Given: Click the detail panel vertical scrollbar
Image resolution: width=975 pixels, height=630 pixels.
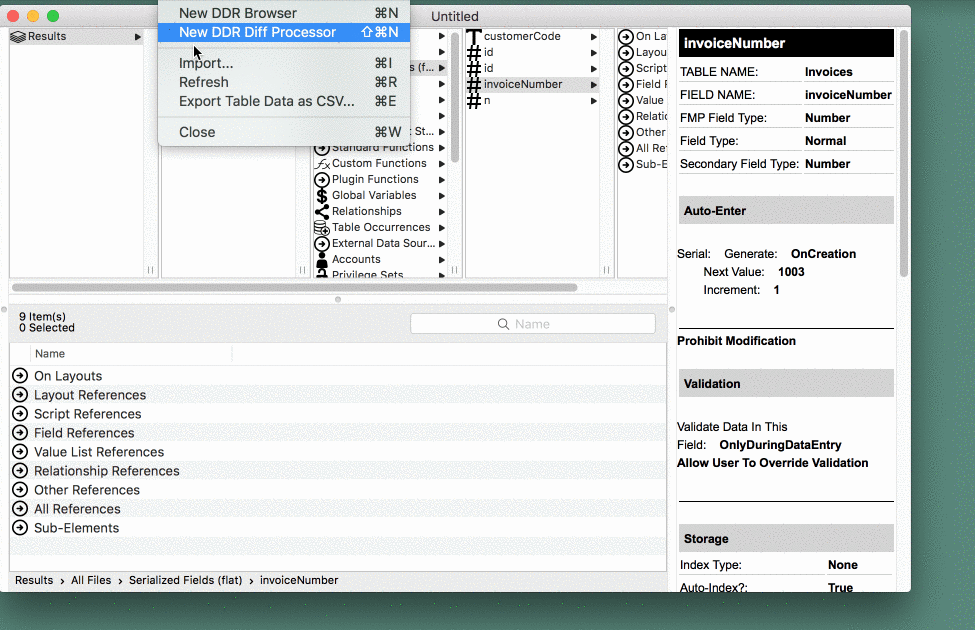Looking at the screenshot, I should click(x=903, y=153).
